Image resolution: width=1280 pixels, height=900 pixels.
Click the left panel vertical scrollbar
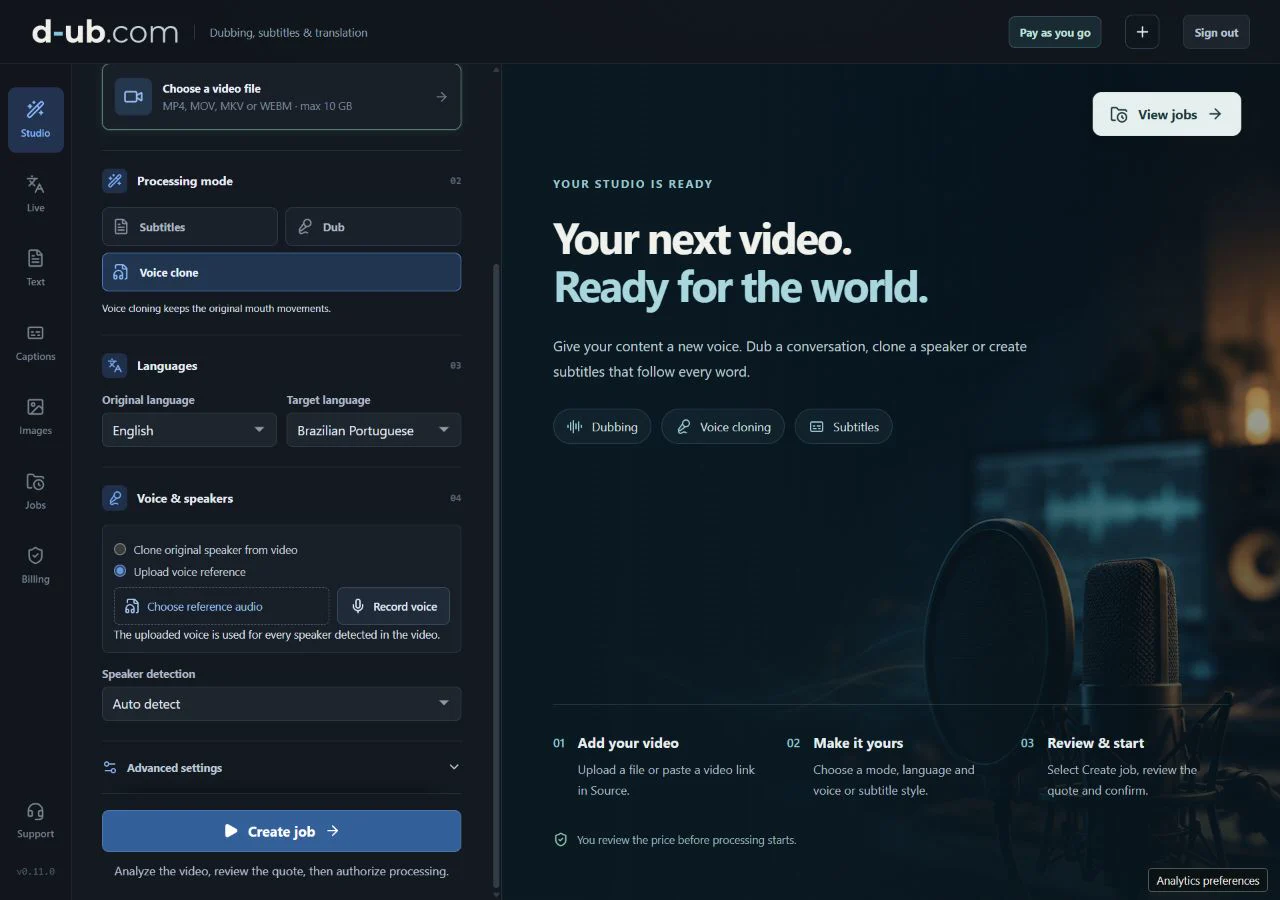click(496, 575)
